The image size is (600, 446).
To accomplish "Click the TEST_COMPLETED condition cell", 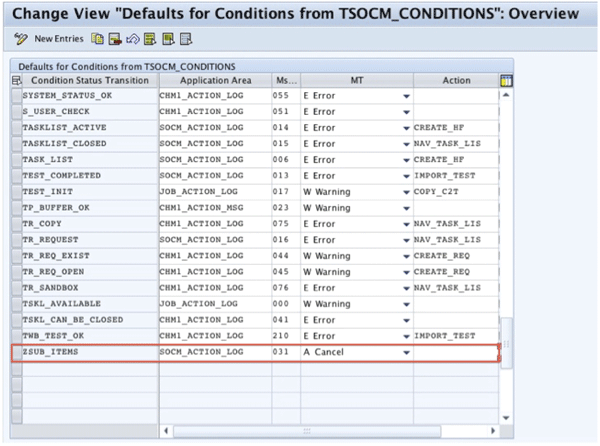I will [90, 176].
